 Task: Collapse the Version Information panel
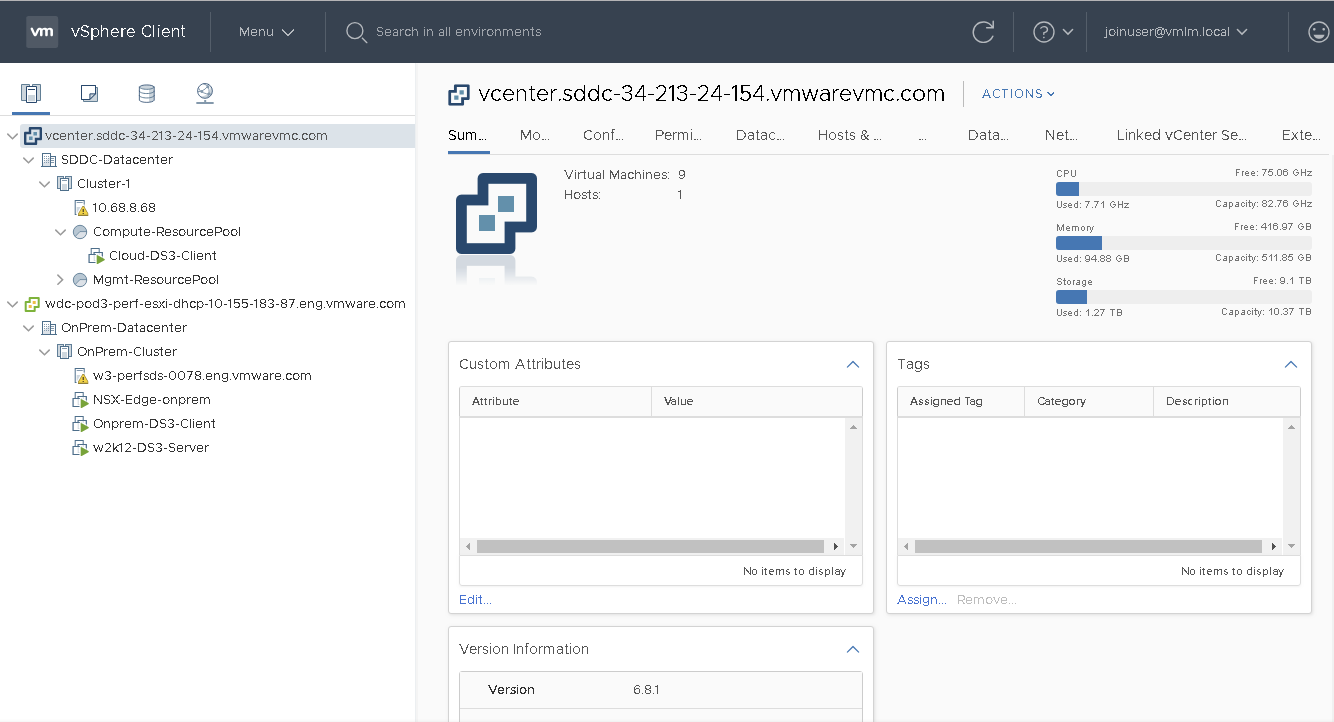pos(853,650)
